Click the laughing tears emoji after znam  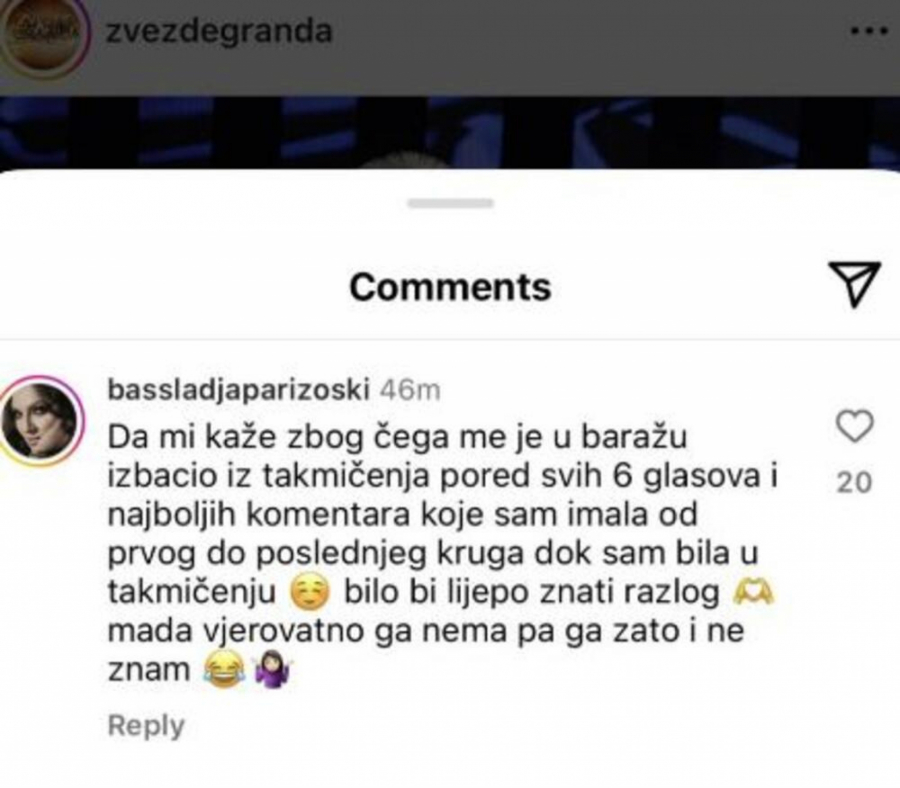(224, 670)
